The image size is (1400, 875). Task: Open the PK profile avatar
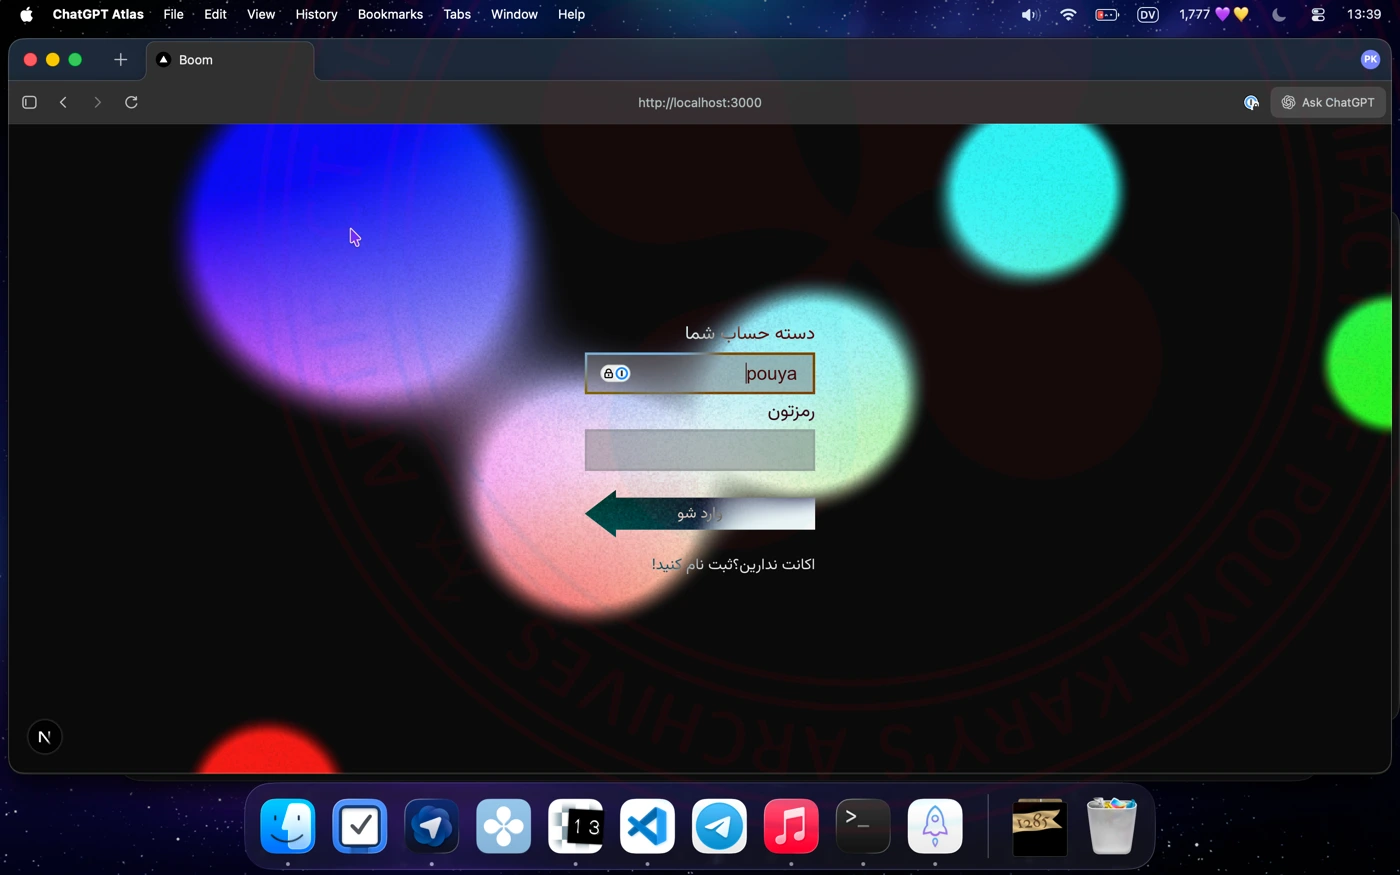[x=1370, y=60]
